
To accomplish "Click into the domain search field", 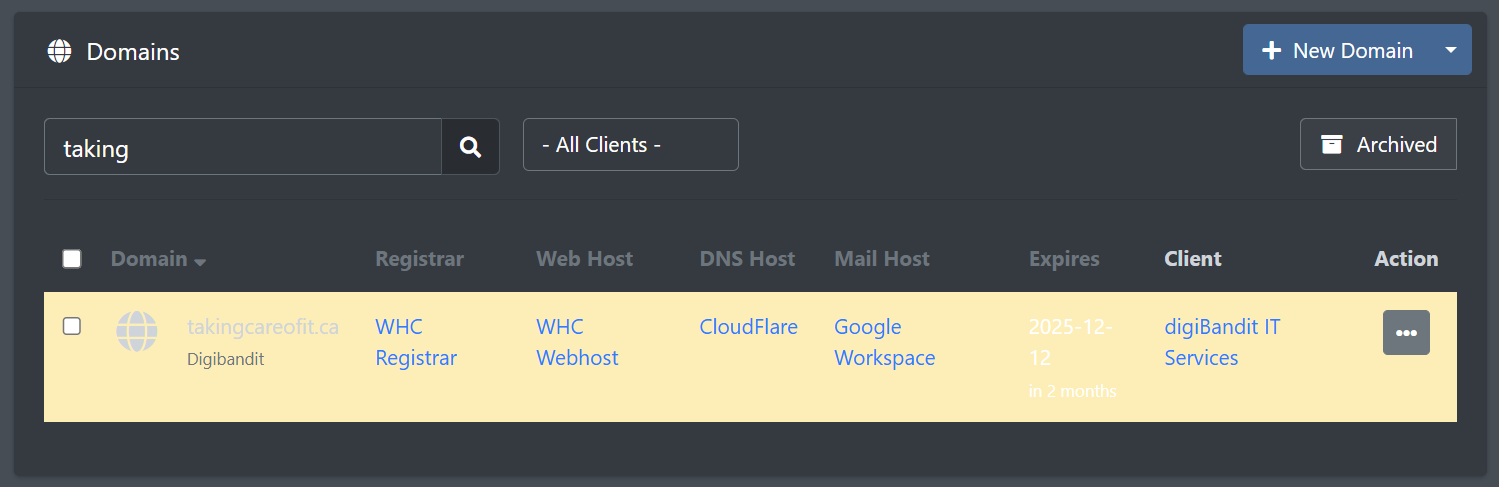I will [243, 147].
